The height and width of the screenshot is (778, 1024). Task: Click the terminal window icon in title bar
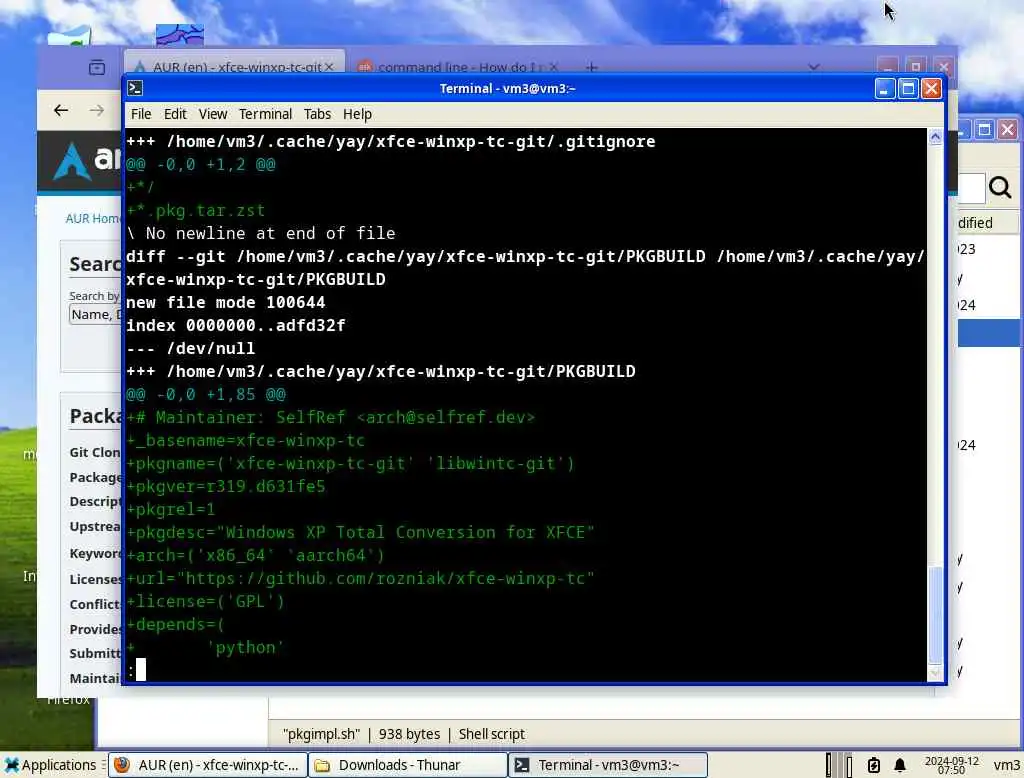[135, 88]
